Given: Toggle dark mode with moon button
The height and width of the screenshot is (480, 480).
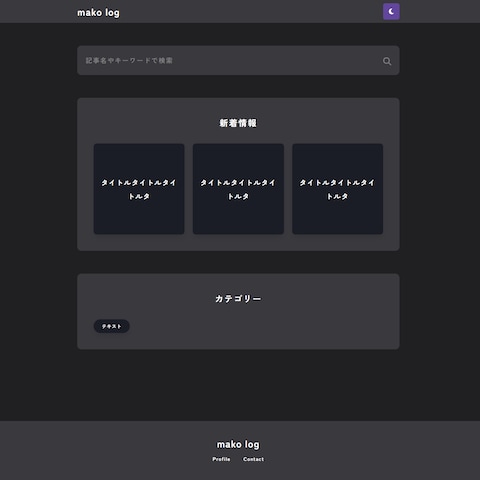Looking at the screenshot, I should [391, 12].
